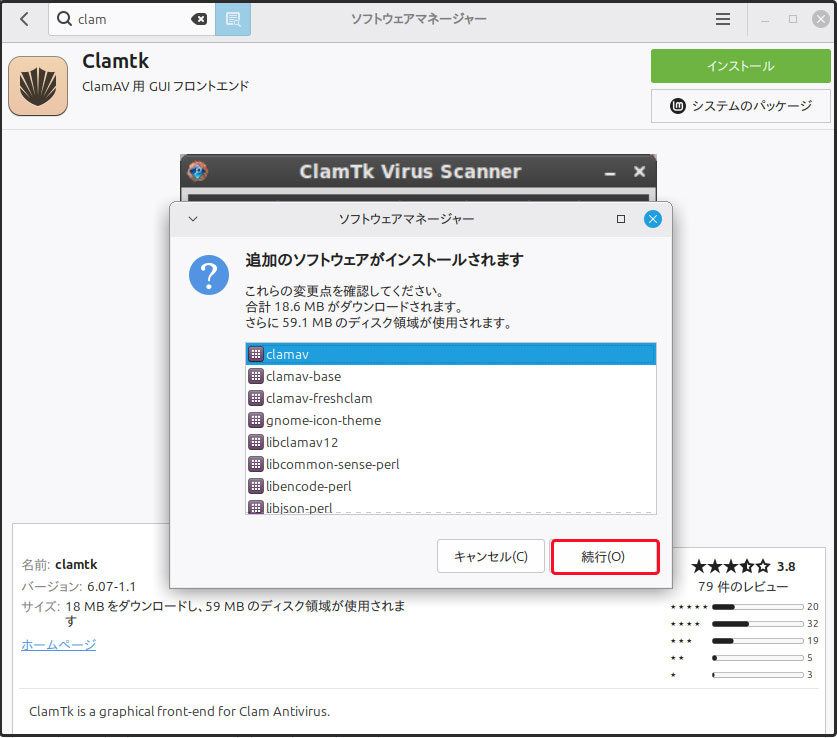This screenshot has width=837, height=738.
Task: Click the 続行(O) button
Action: click(604, 557)
